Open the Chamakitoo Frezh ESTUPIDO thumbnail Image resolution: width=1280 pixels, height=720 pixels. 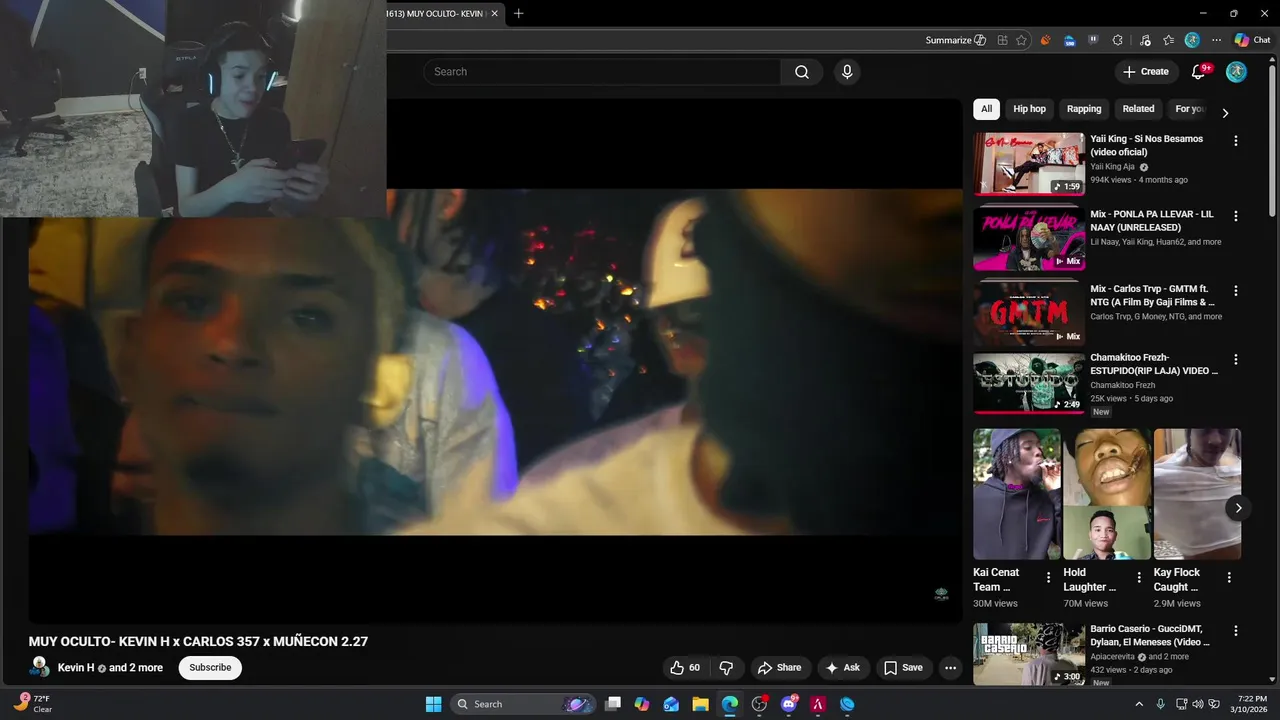click(1029, 382)
